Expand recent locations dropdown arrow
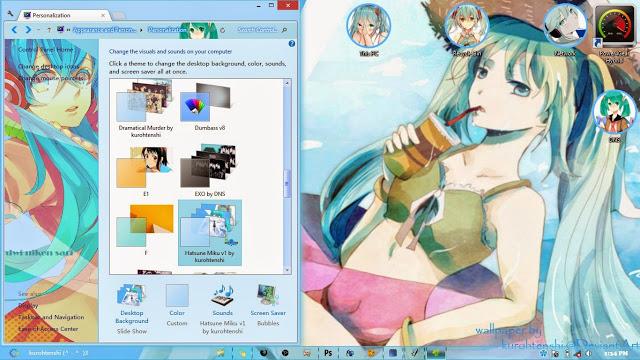 tap(38, 30)
